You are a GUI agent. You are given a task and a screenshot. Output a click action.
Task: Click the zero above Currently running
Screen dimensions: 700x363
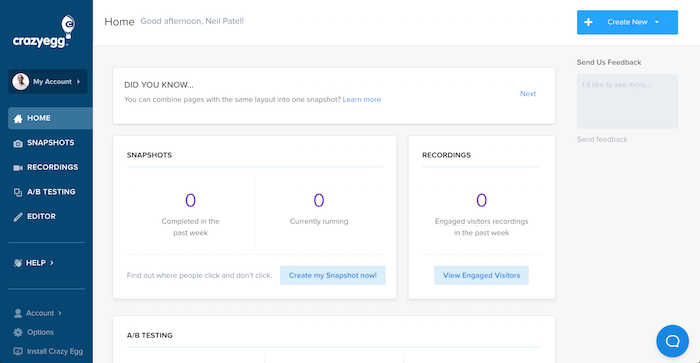point(319,200)
